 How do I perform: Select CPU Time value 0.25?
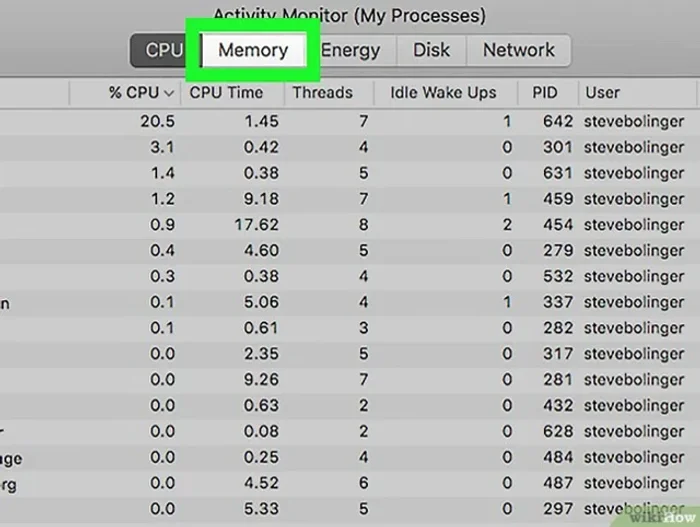261,457
